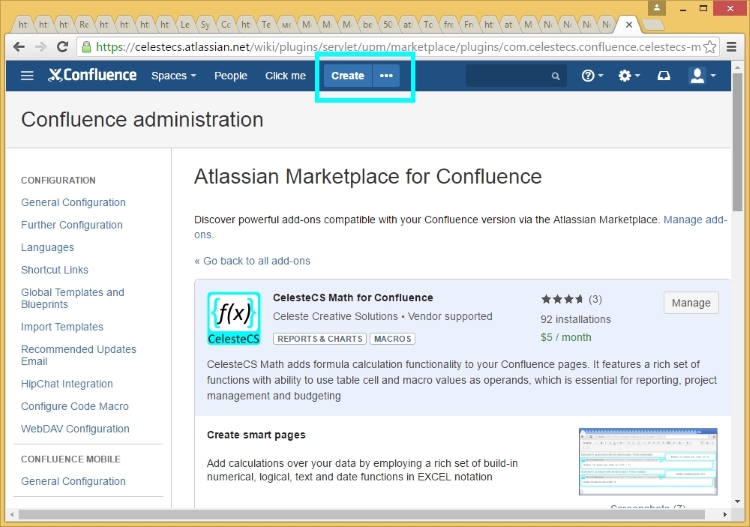The height and width of the screenshot is (527, 750).
Task: Click the vertical page scrollbar thumb
Action: click(737, 142)
